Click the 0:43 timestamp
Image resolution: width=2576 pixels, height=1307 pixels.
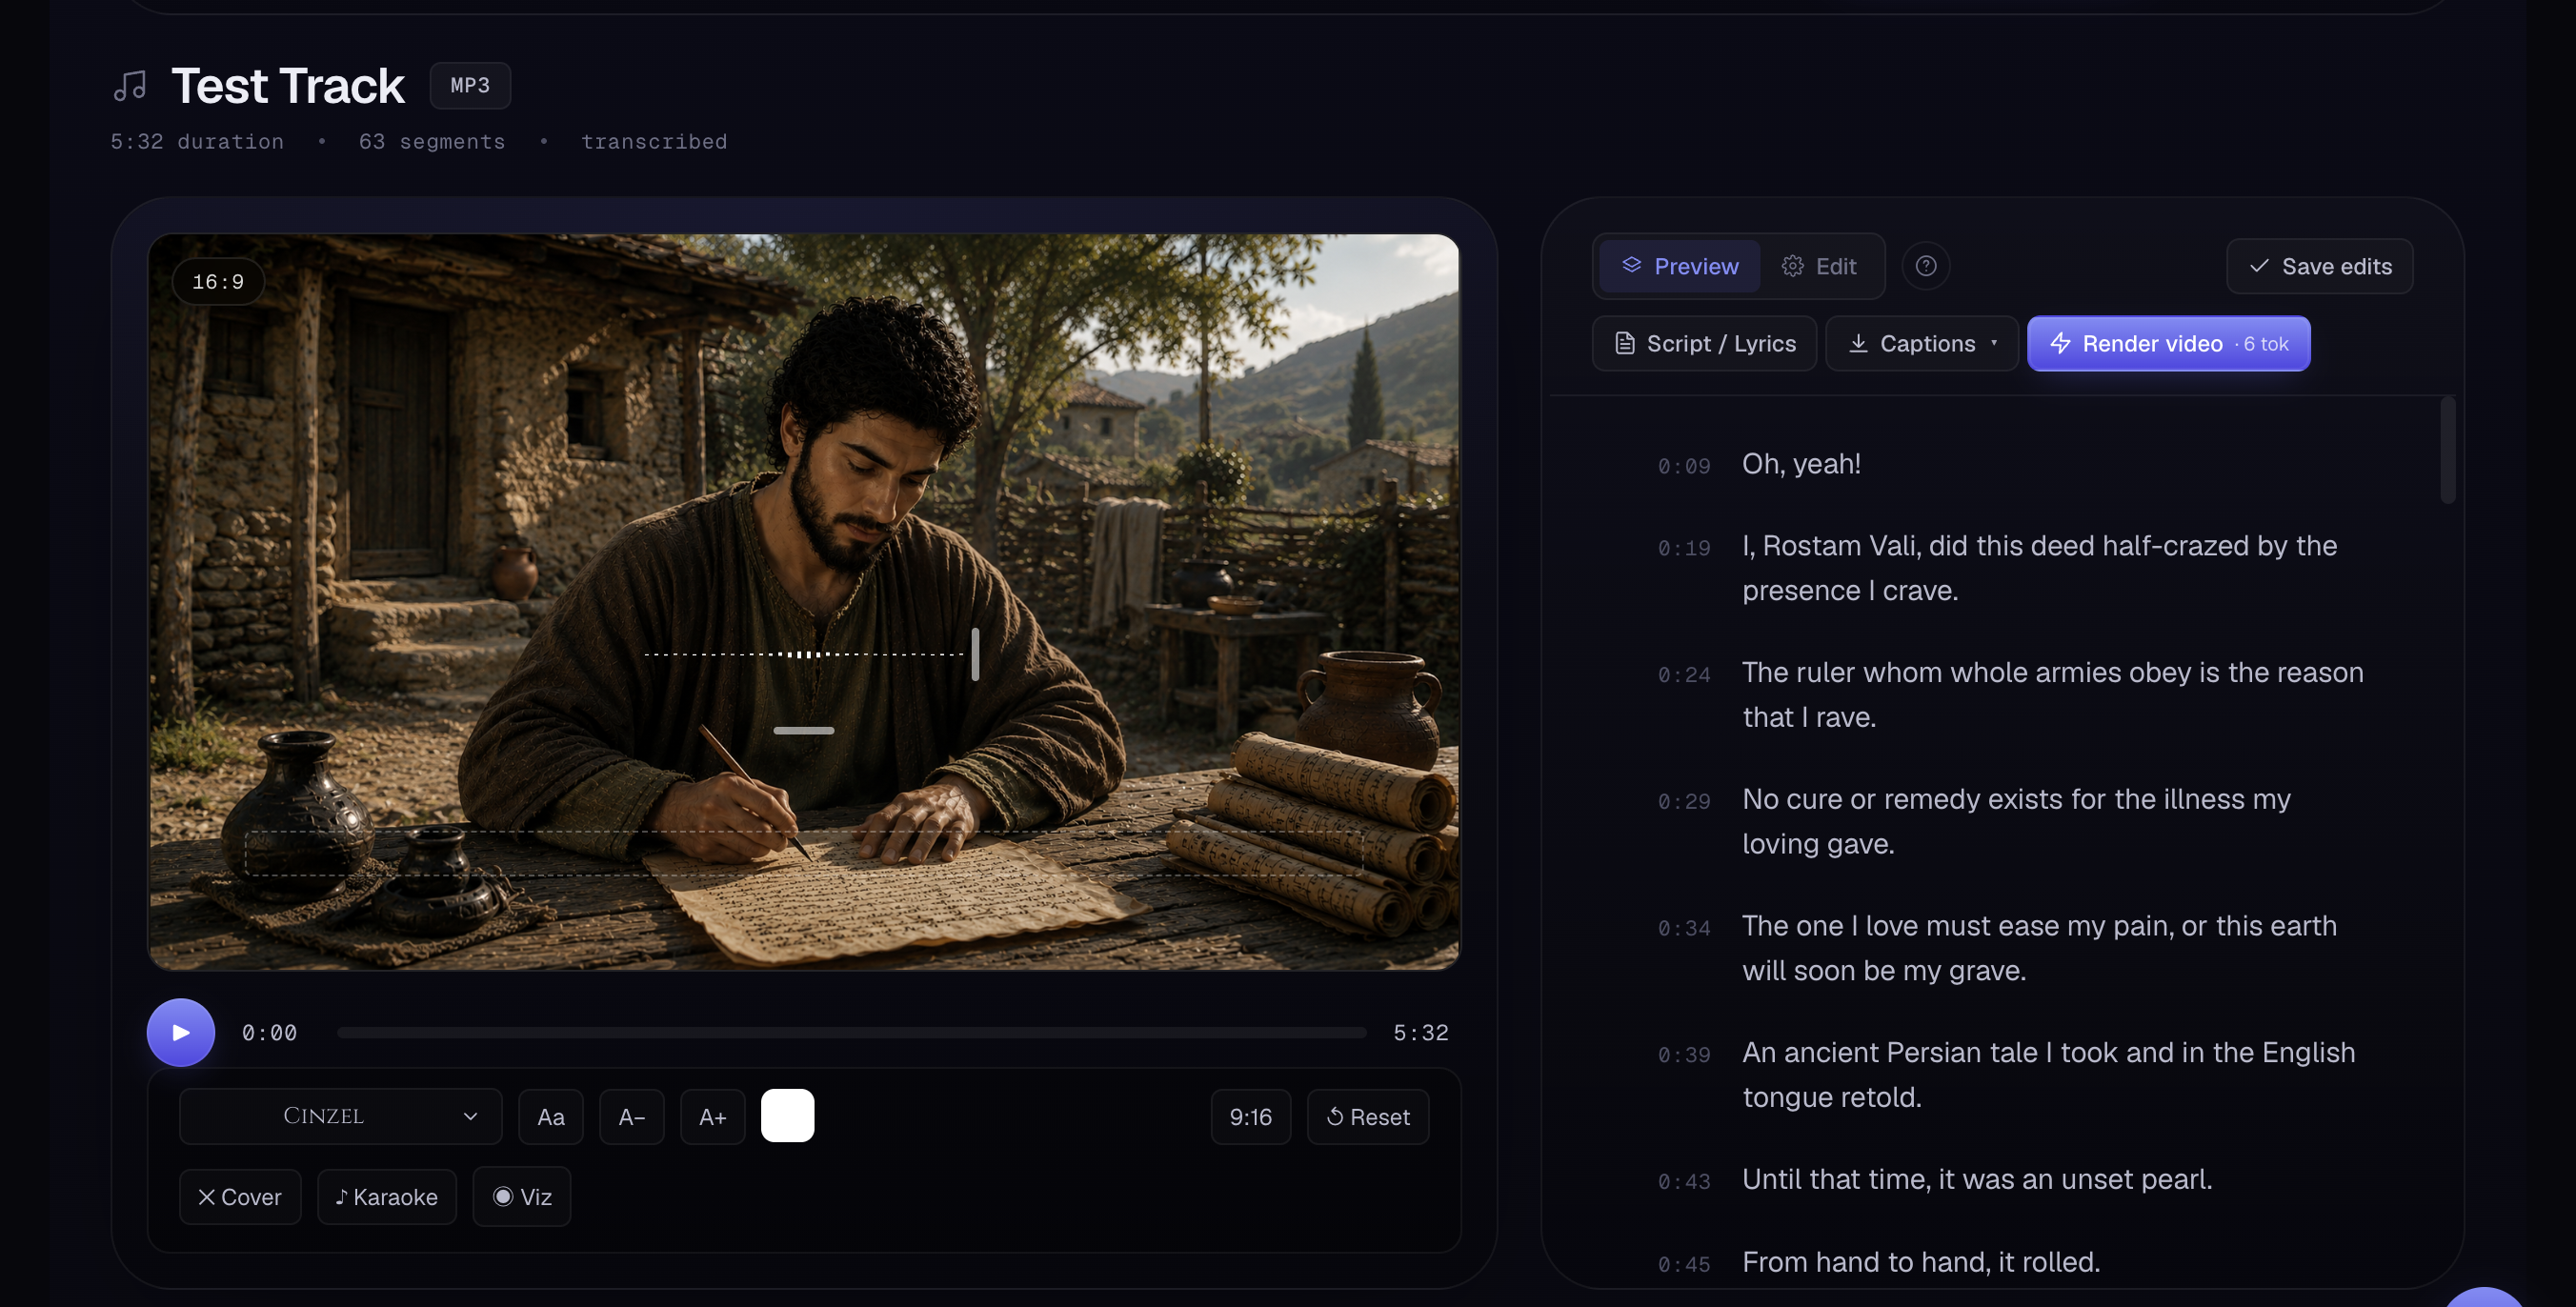pyautogui.click(x=1684, y=1182)
